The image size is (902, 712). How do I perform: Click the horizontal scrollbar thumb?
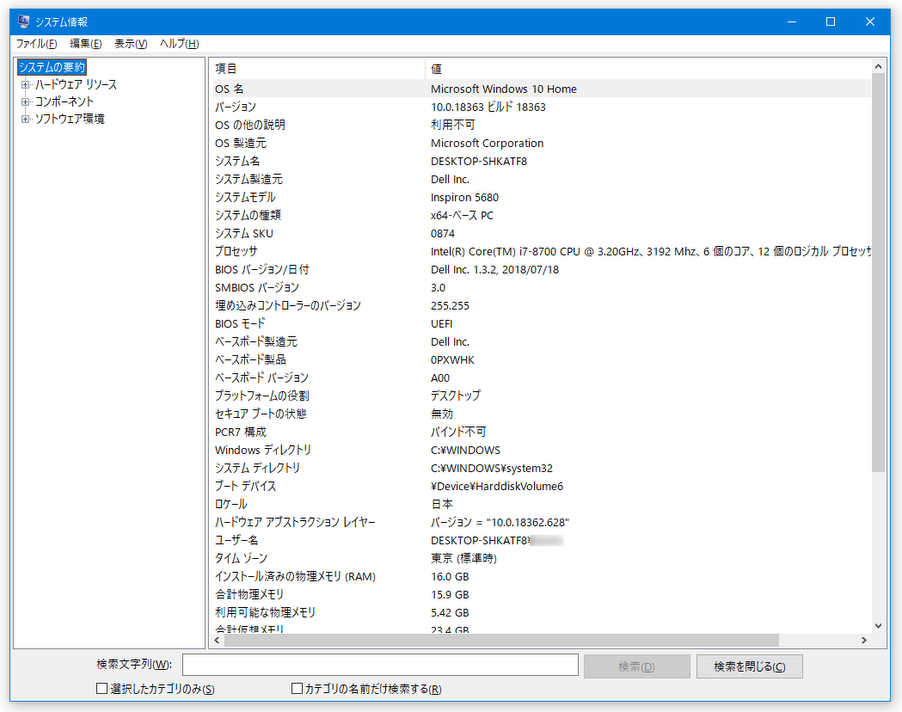[x=501, y=640]
